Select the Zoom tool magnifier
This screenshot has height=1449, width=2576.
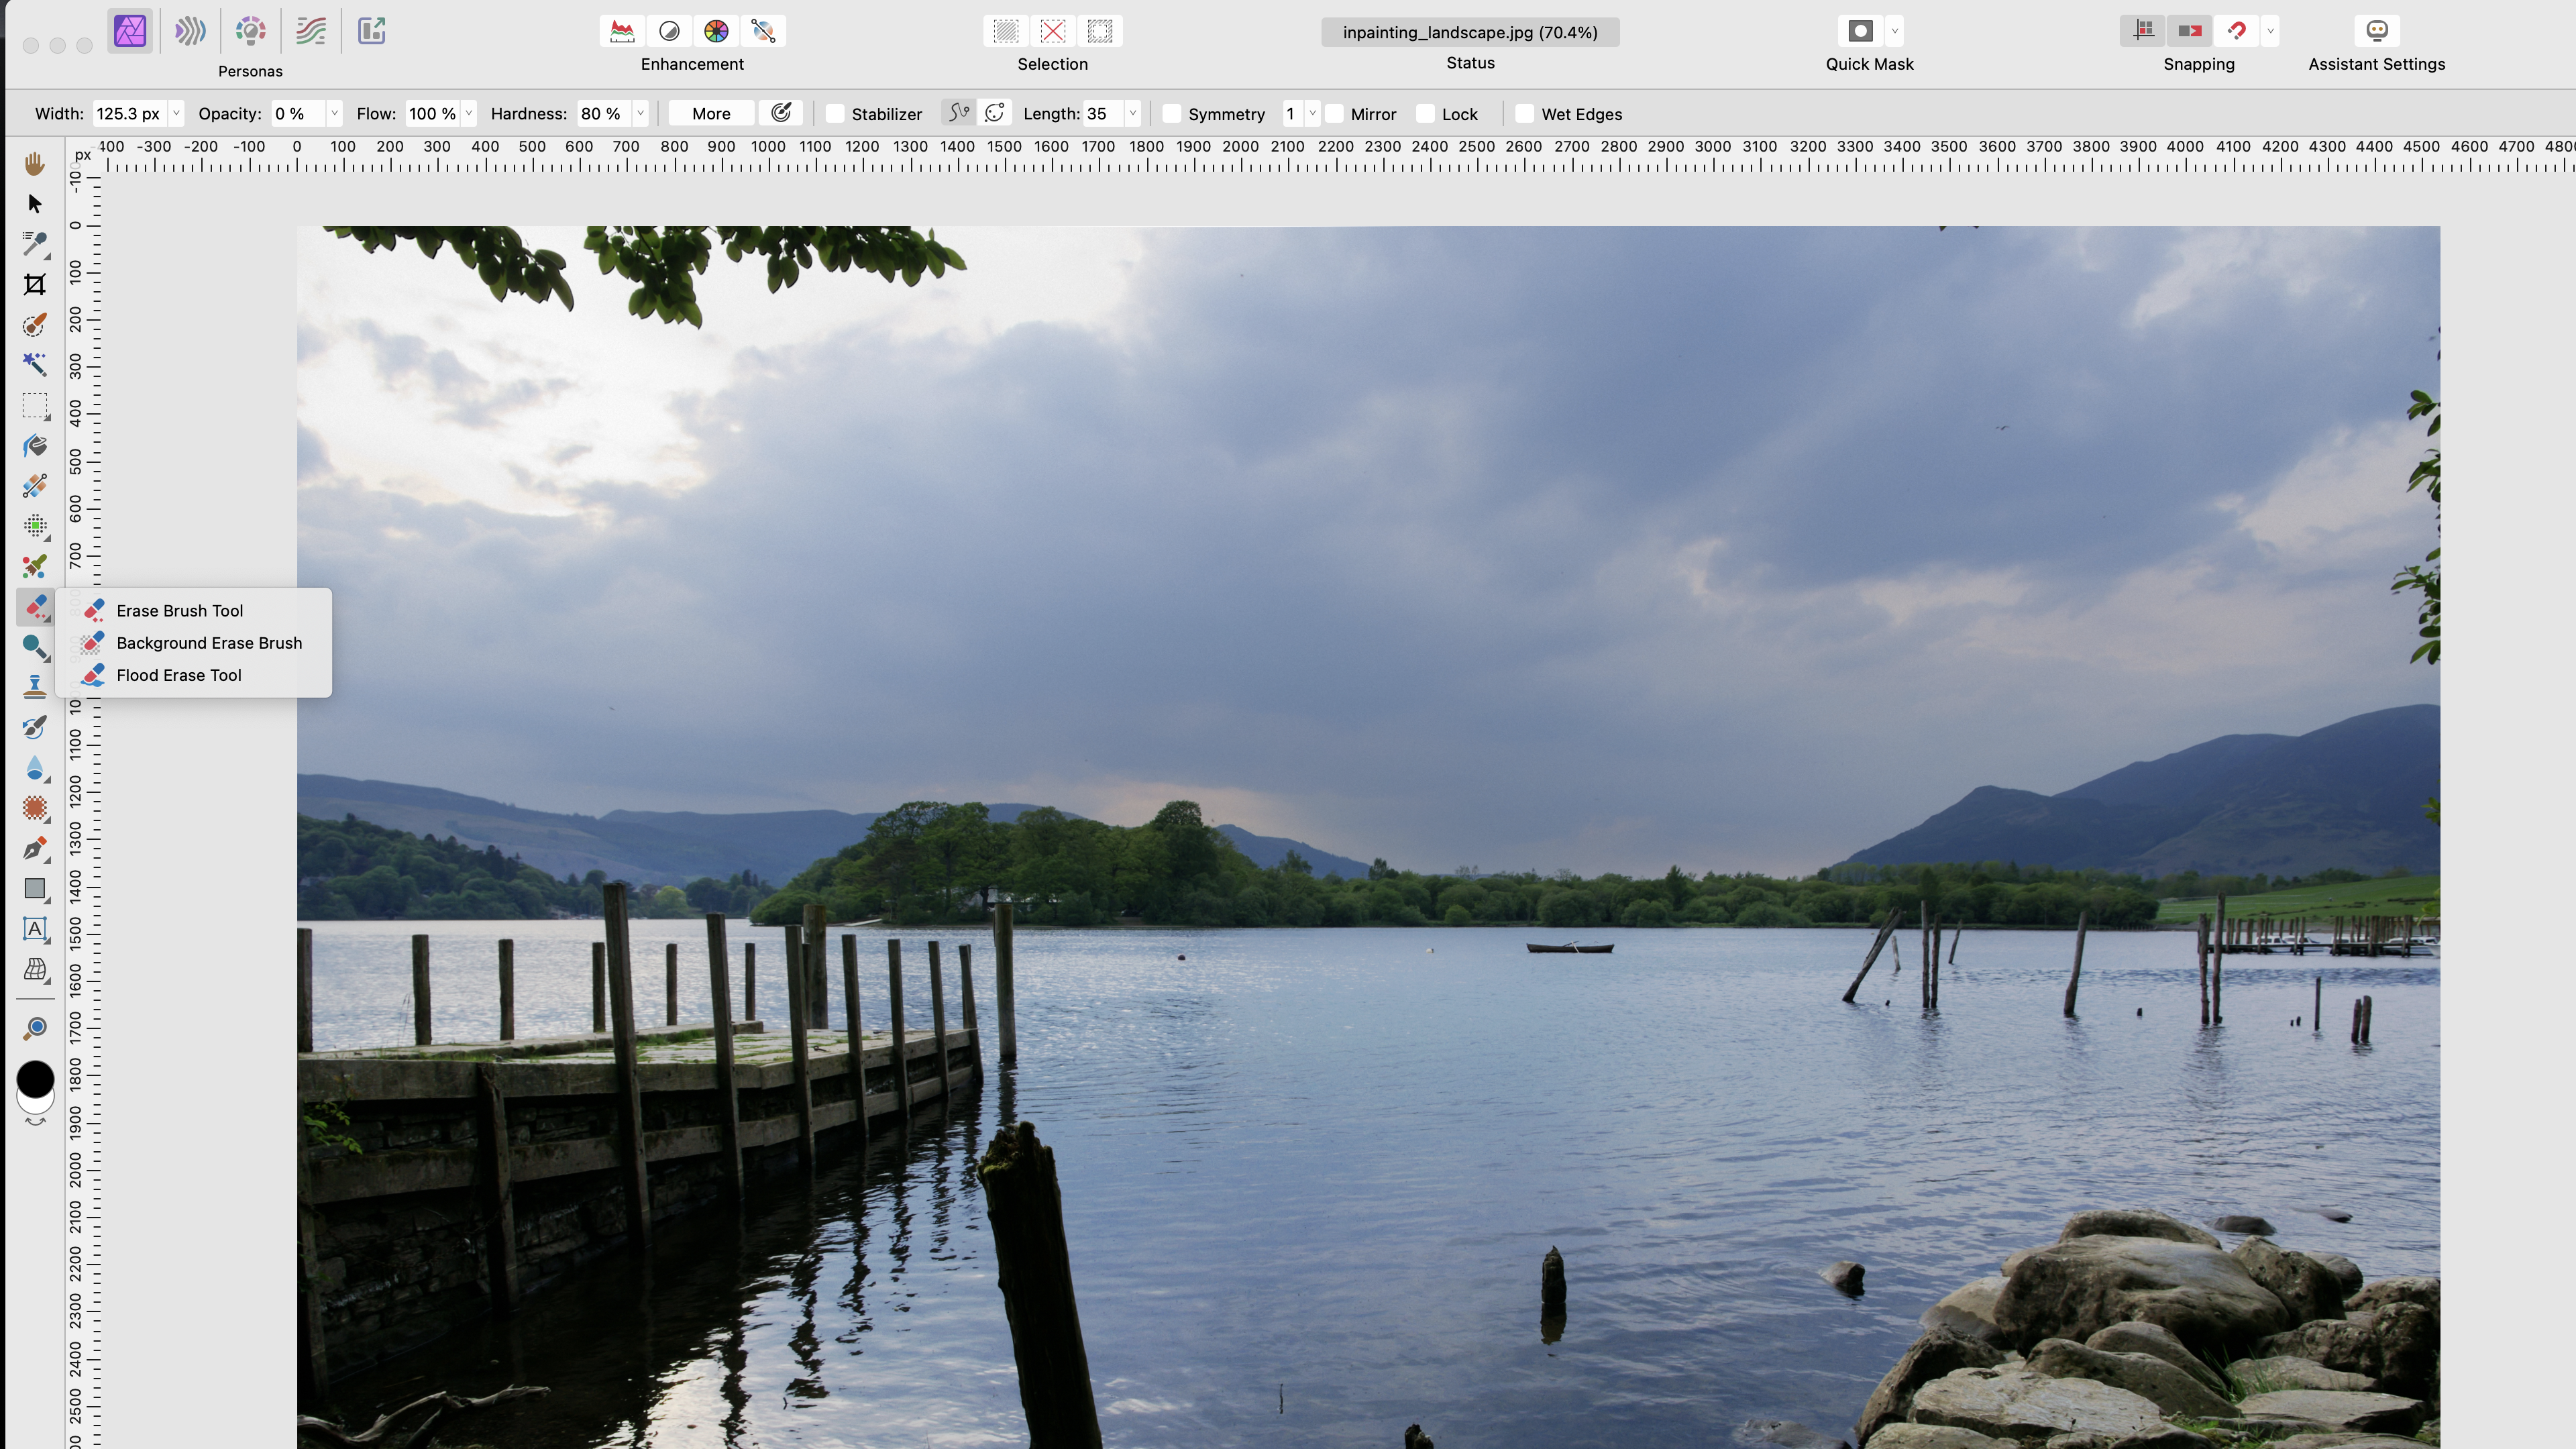35,1028
